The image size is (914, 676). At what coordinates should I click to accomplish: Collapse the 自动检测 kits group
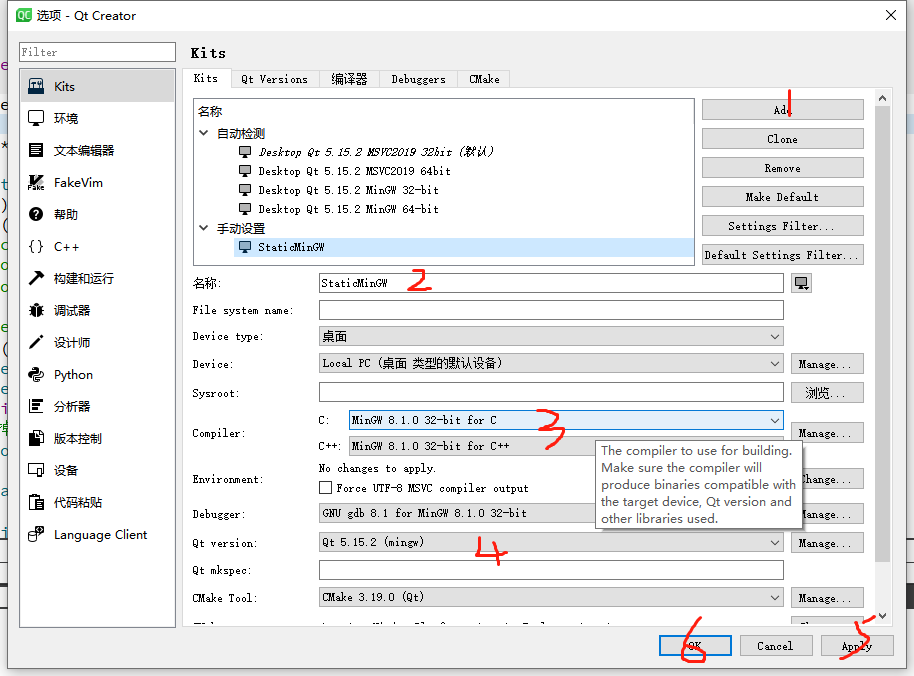(203, 131)
